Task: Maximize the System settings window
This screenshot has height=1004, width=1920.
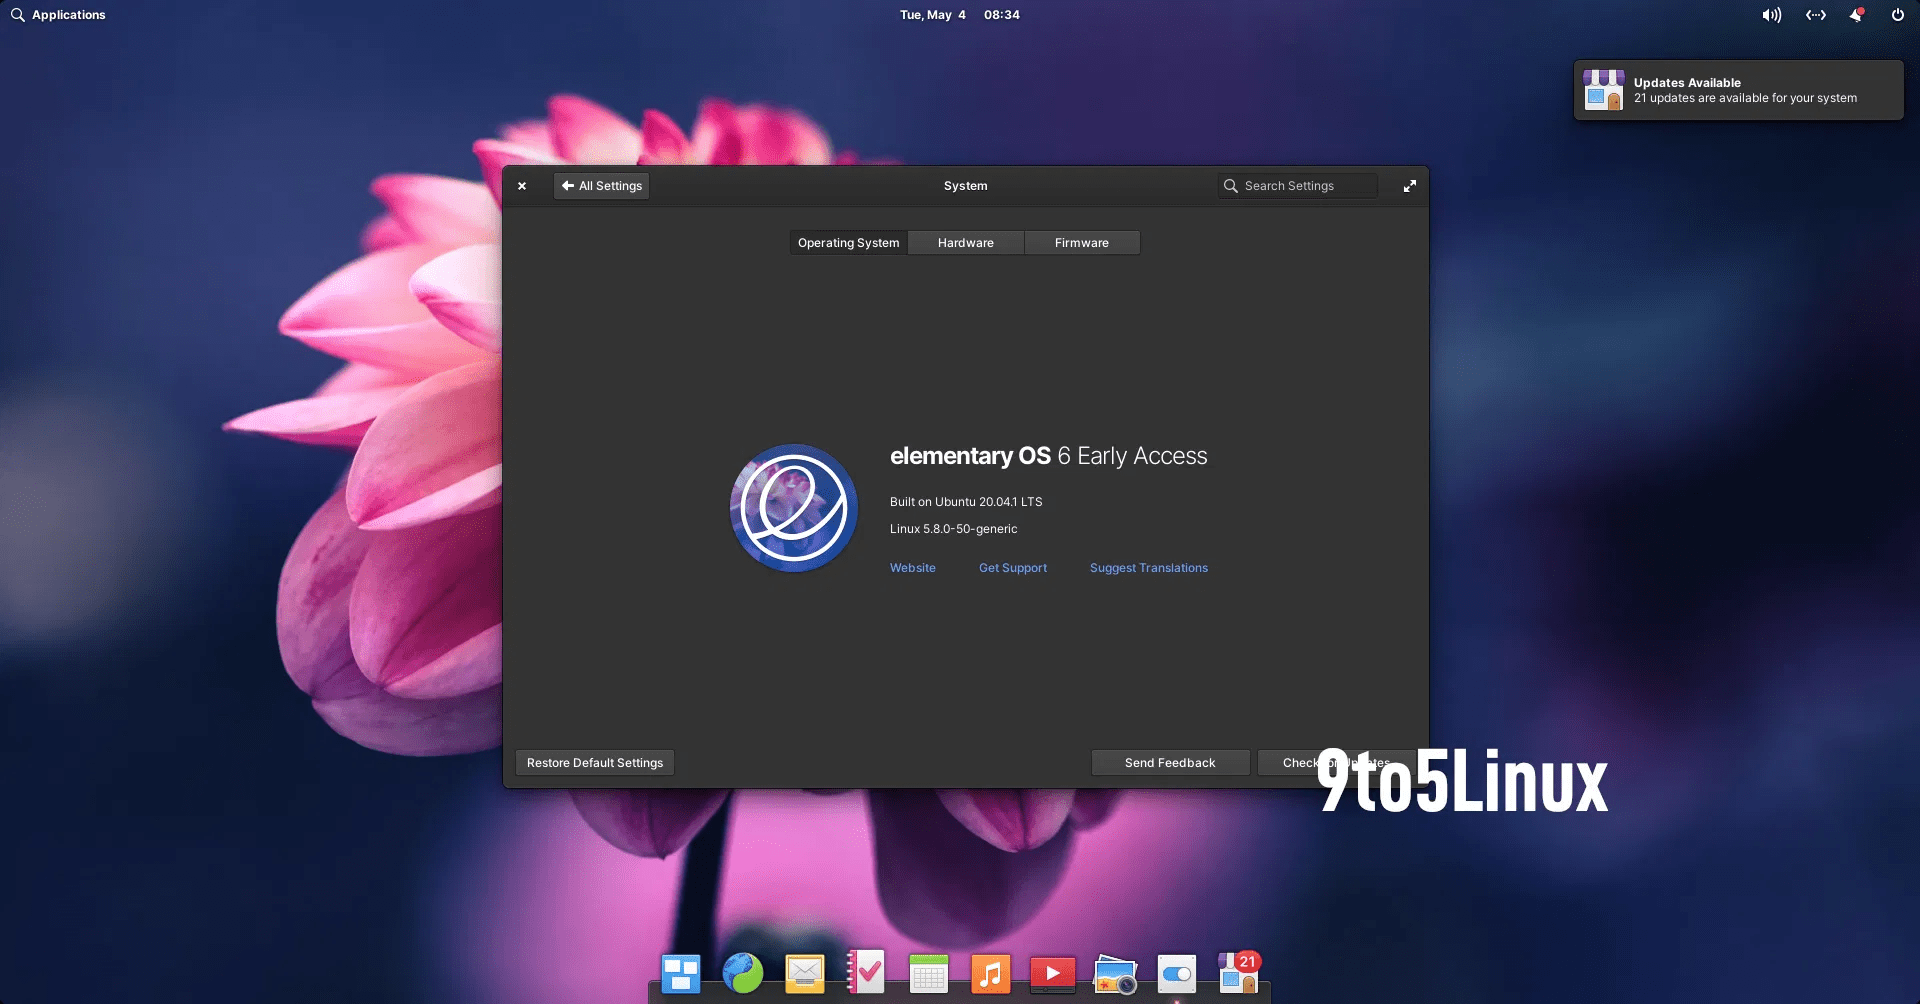Action: 1410,186
